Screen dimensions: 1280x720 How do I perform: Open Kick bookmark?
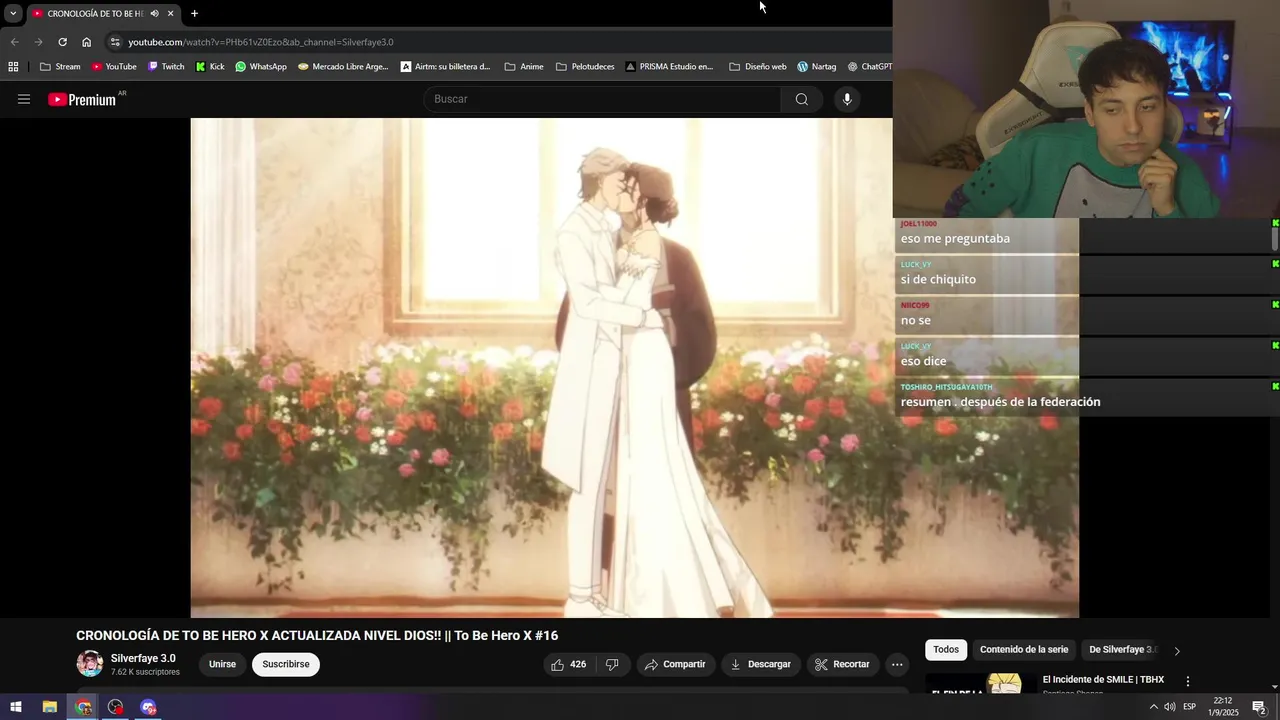click(210, 67)
